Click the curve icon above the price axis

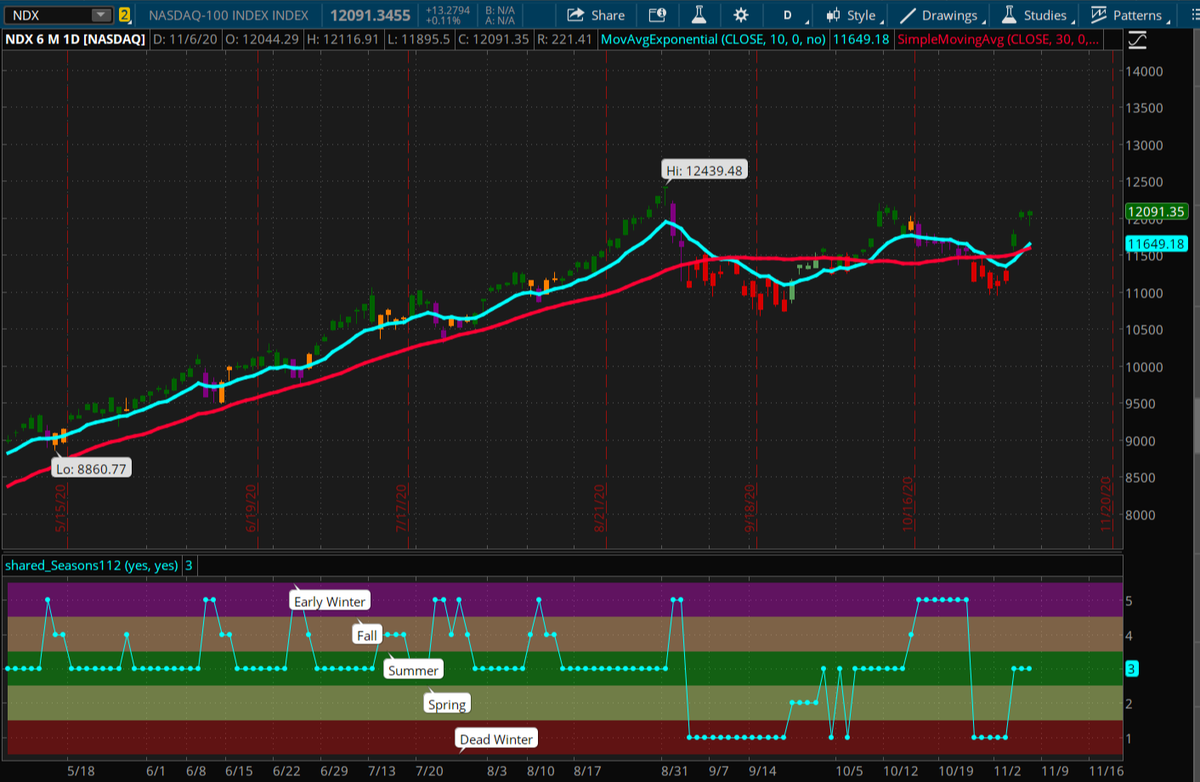(1137, 40)
